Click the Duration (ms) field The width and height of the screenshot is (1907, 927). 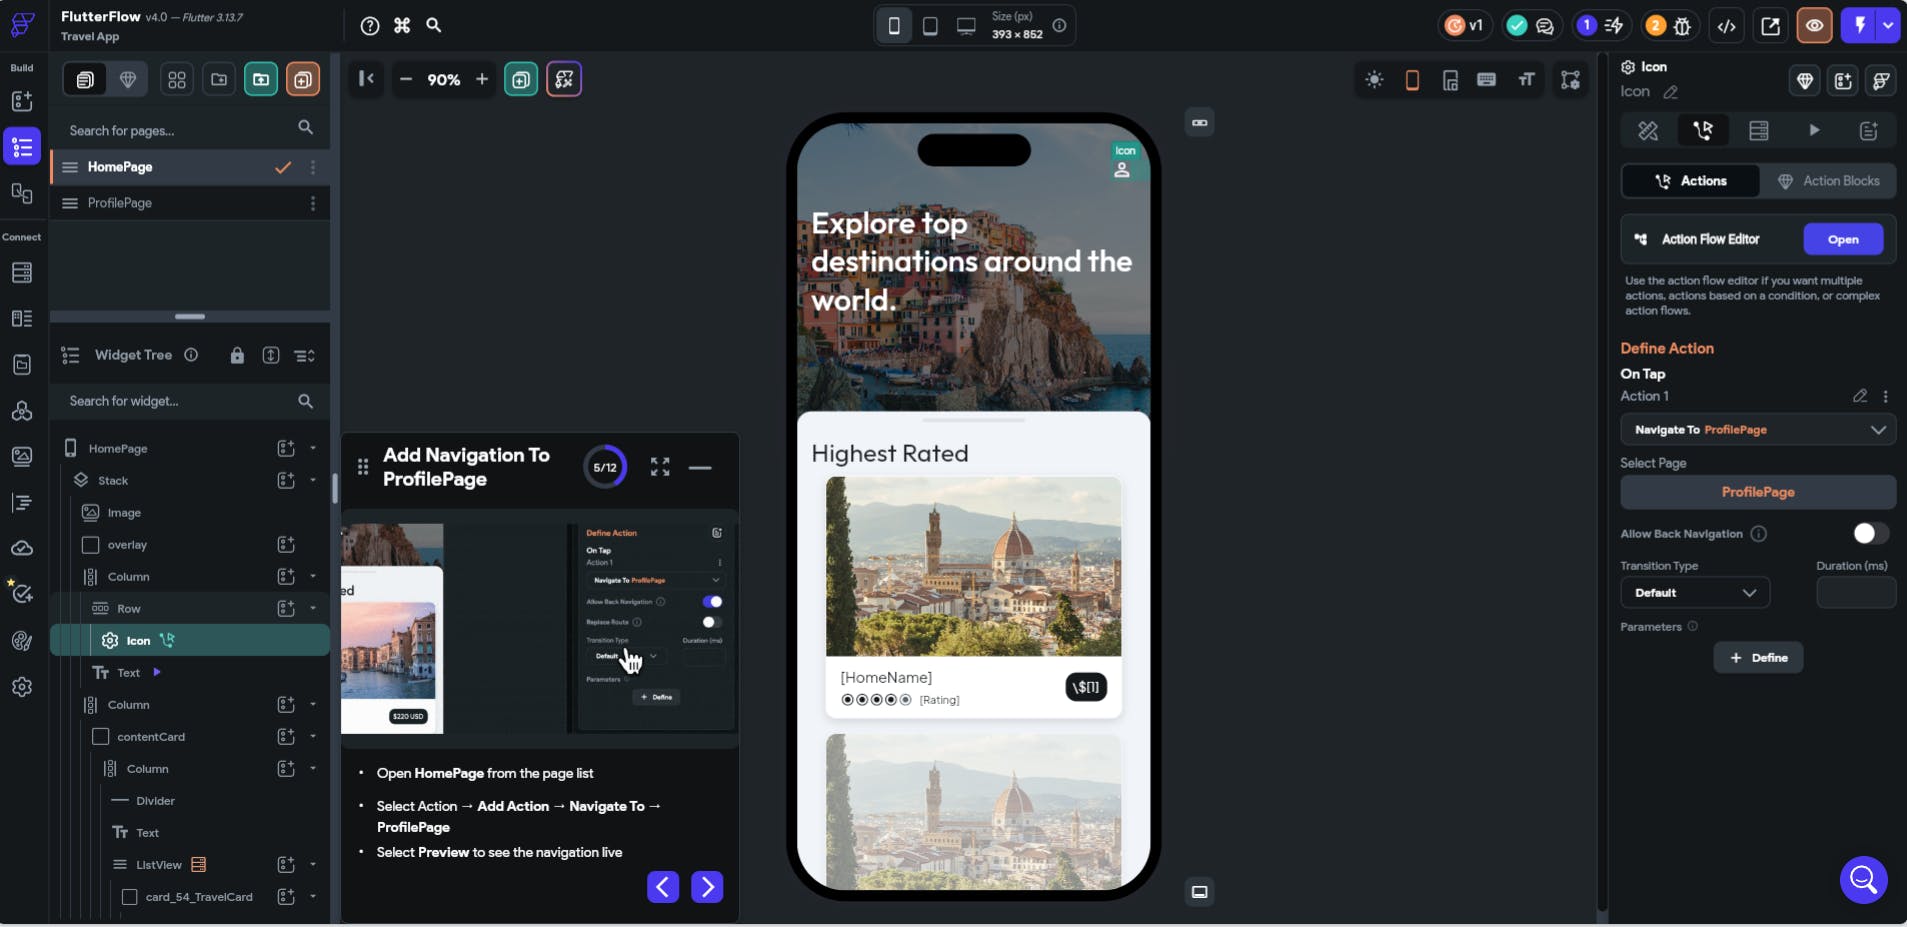pyautogui.click(x=1856, y=592)
